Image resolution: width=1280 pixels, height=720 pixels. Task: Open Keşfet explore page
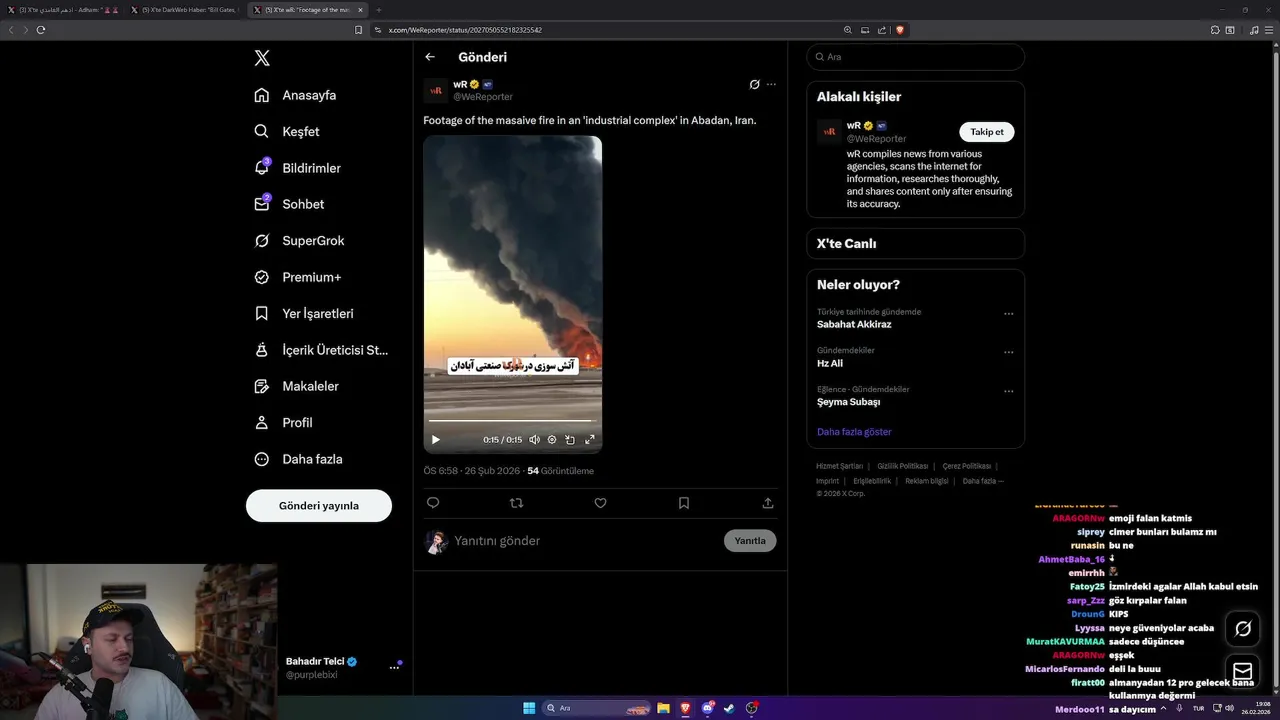click(x=287, y=131)
